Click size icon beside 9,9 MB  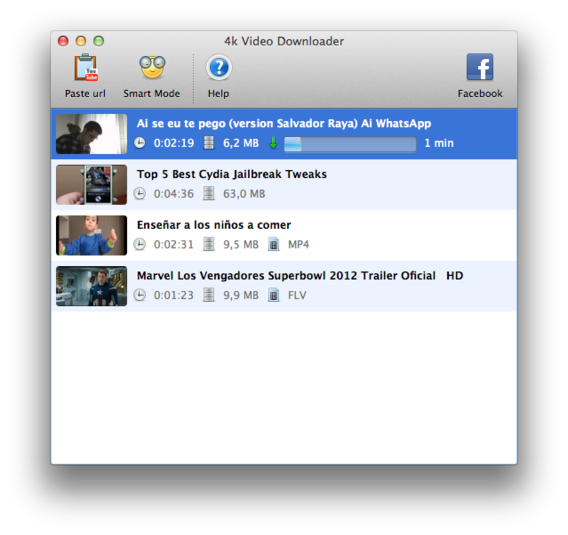[x=209, y=295]
